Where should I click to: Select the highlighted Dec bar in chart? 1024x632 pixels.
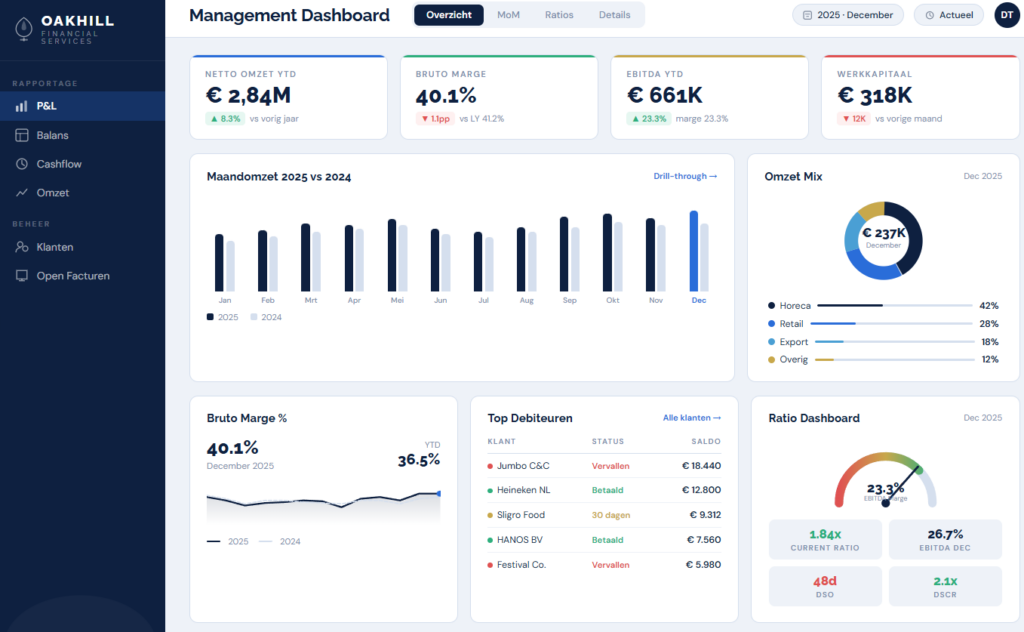694,250
